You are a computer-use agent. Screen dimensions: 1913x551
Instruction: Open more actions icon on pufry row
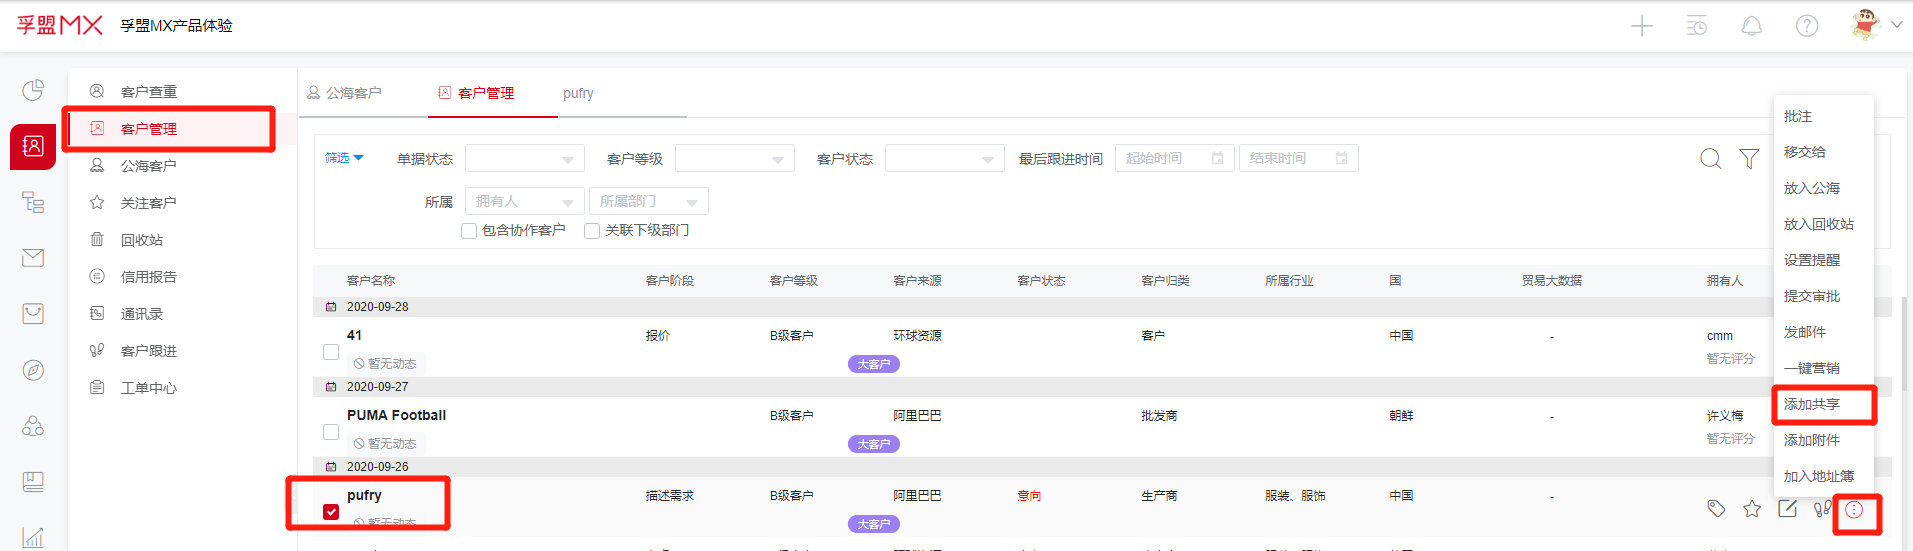1854,510
